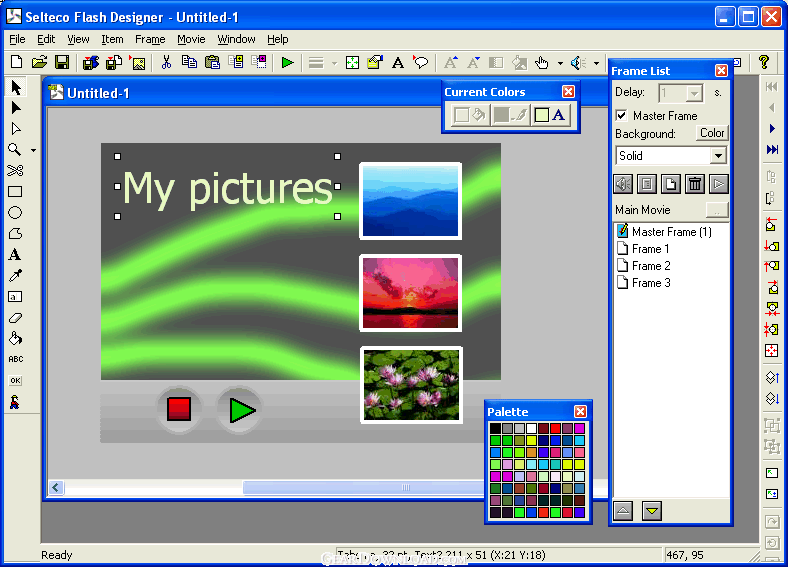Click the speech balloon toolbar icon
The width and height of the screenshot is (788, 567).
[421, 62]
